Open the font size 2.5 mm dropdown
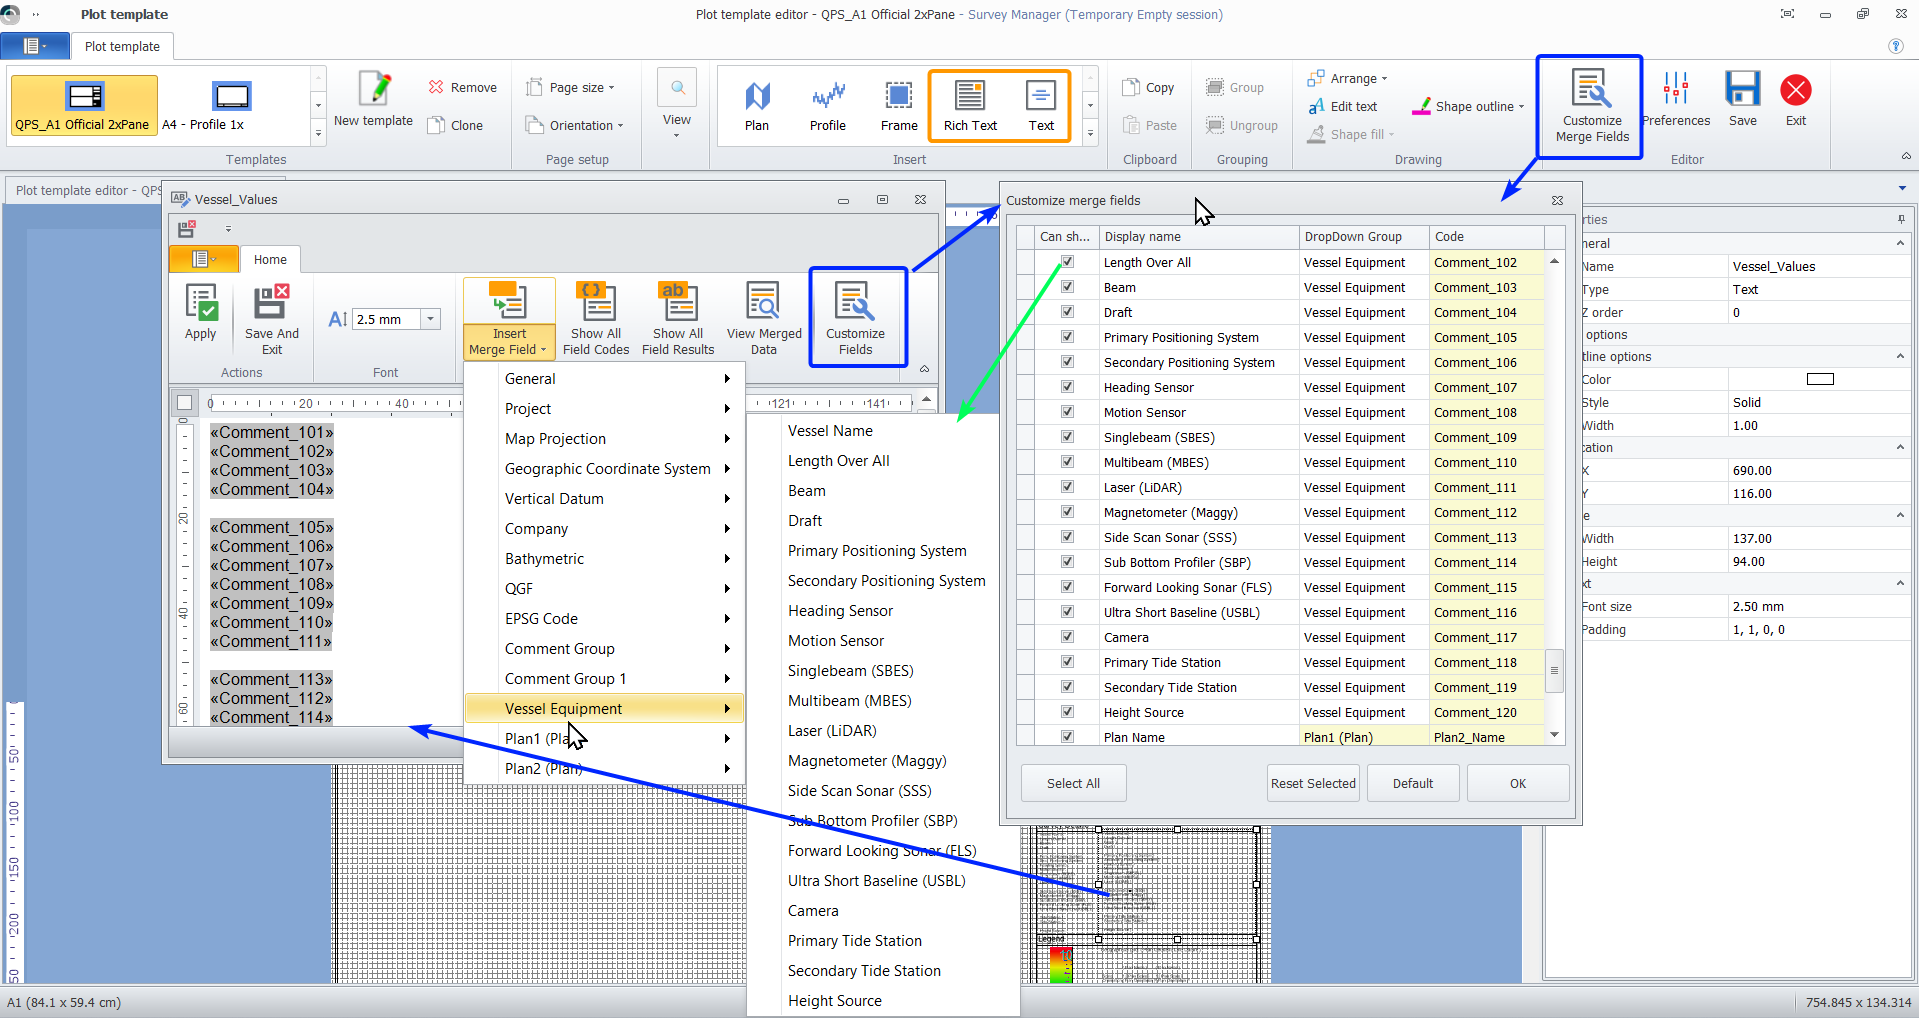 pyautogui.click(x=430, y=319)
